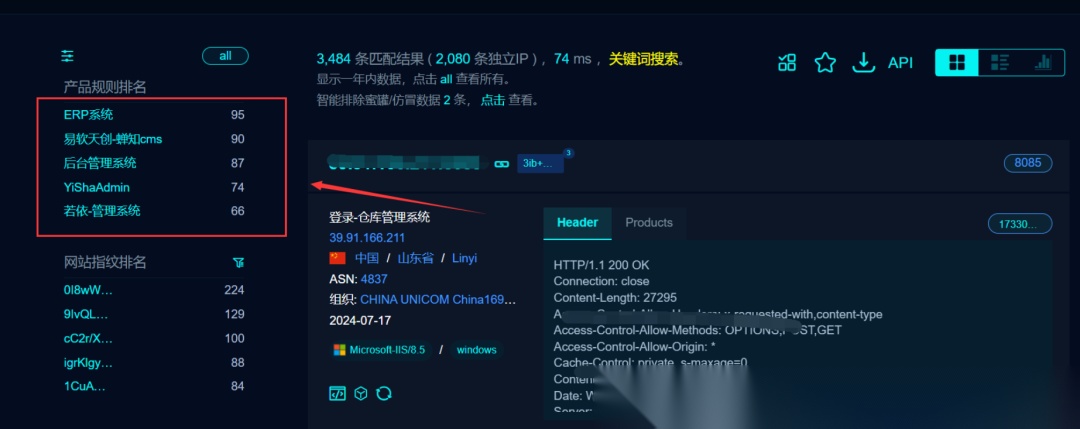This screenshot has width=1080, height=429.
Task: Click the windows tag
Action: 476,350
